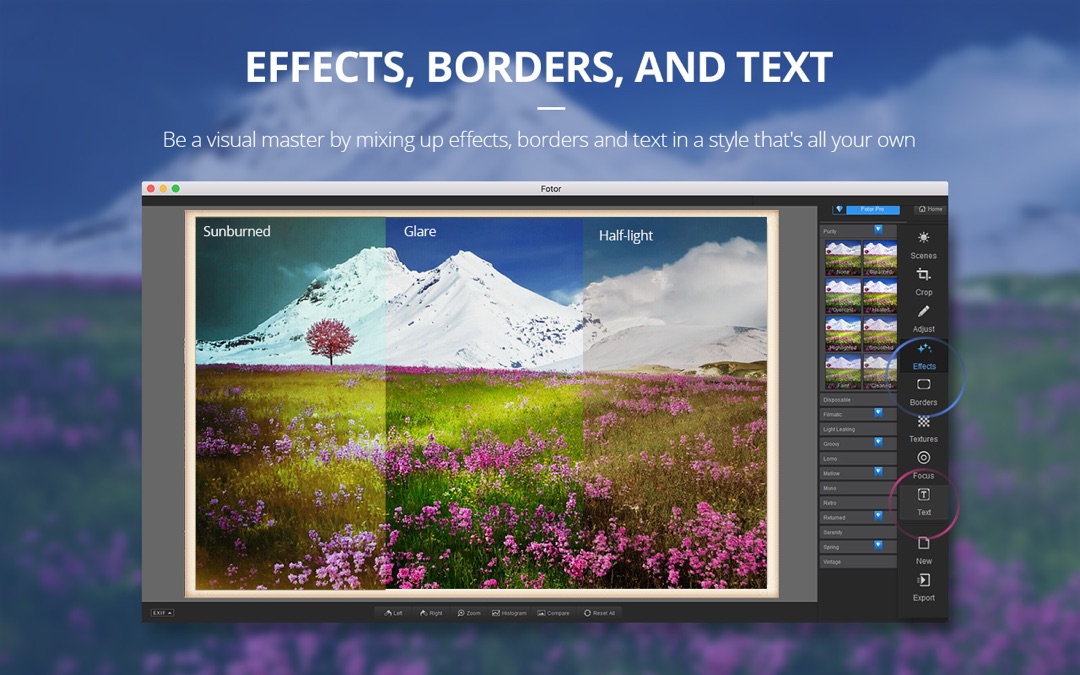The image size is (1080, 675).
Task: Click Compare in bottom toolbar
Action: [554, 612]
